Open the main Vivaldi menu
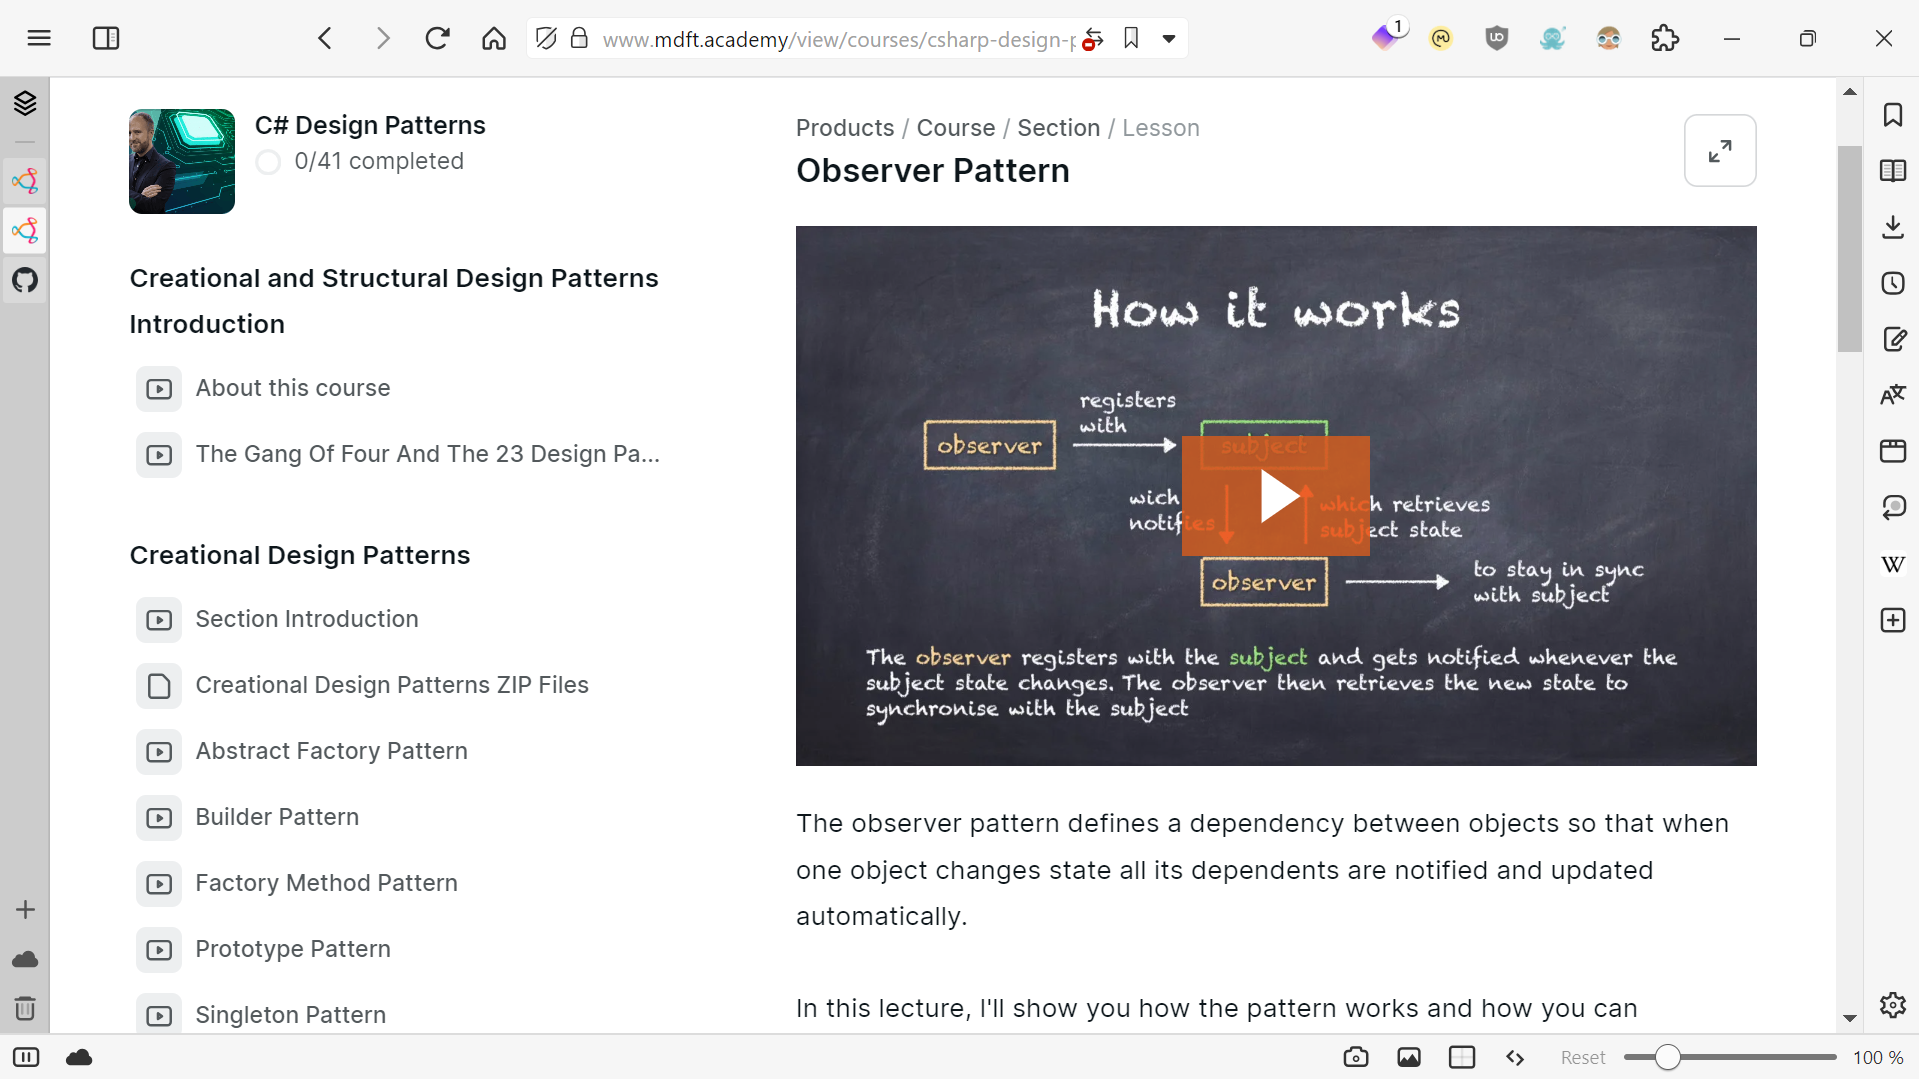This screenshot has width=1919, height=1079. click(39, 39)
